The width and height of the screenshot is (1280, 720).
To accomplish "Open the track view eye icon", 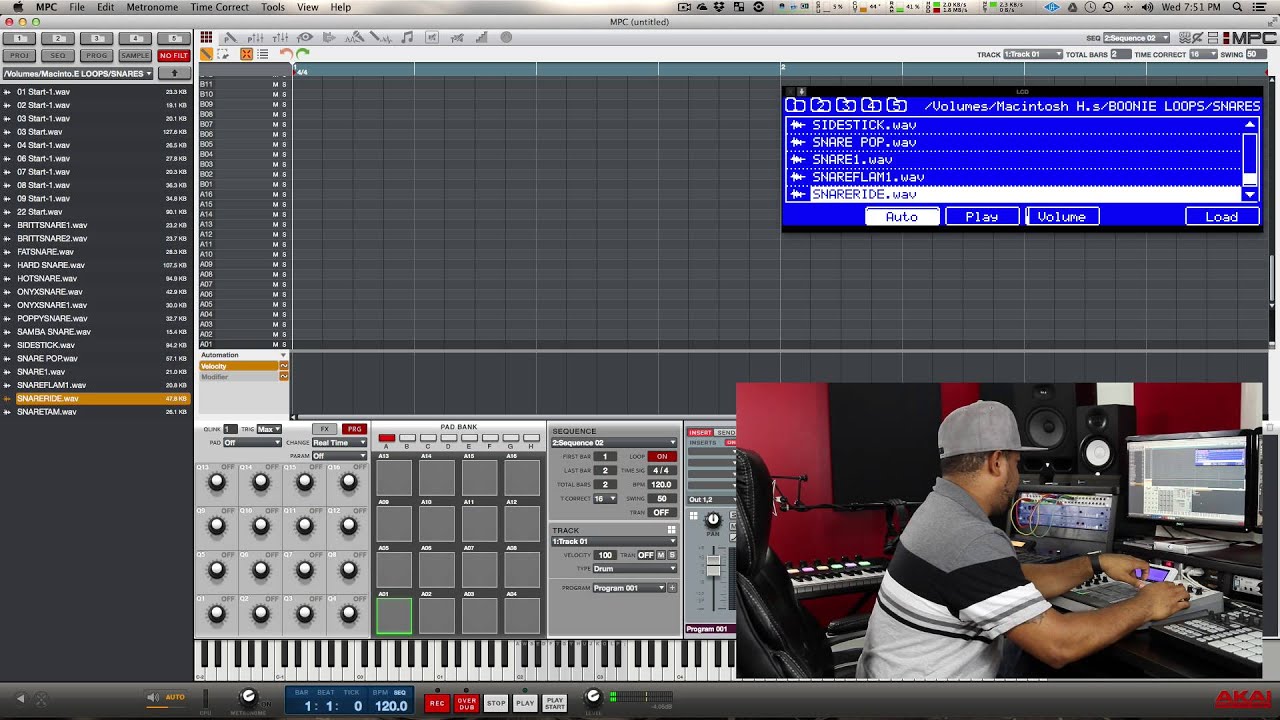I will coord(305,38).
